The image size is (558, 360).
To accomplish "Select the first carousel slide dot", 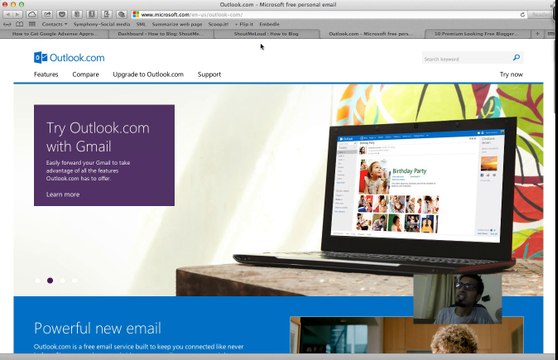I will pyautogui.click(x=38, y=280).
